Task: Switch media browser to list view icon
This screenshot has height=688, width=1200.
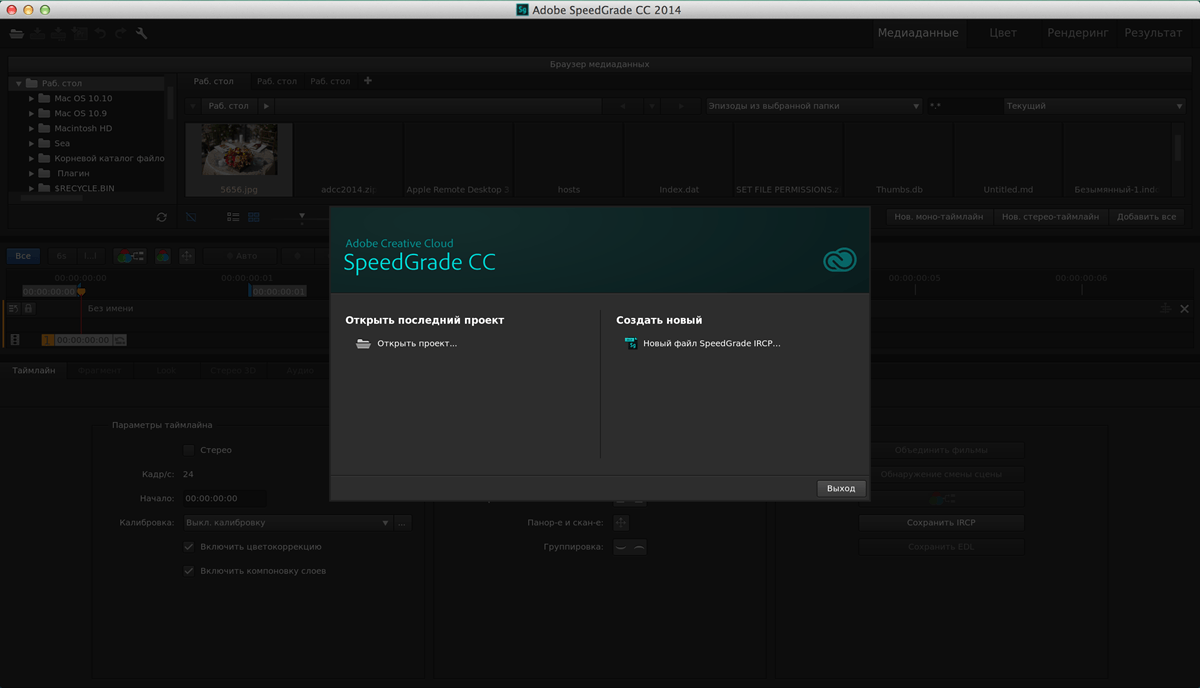Action: tap(233, 216)
